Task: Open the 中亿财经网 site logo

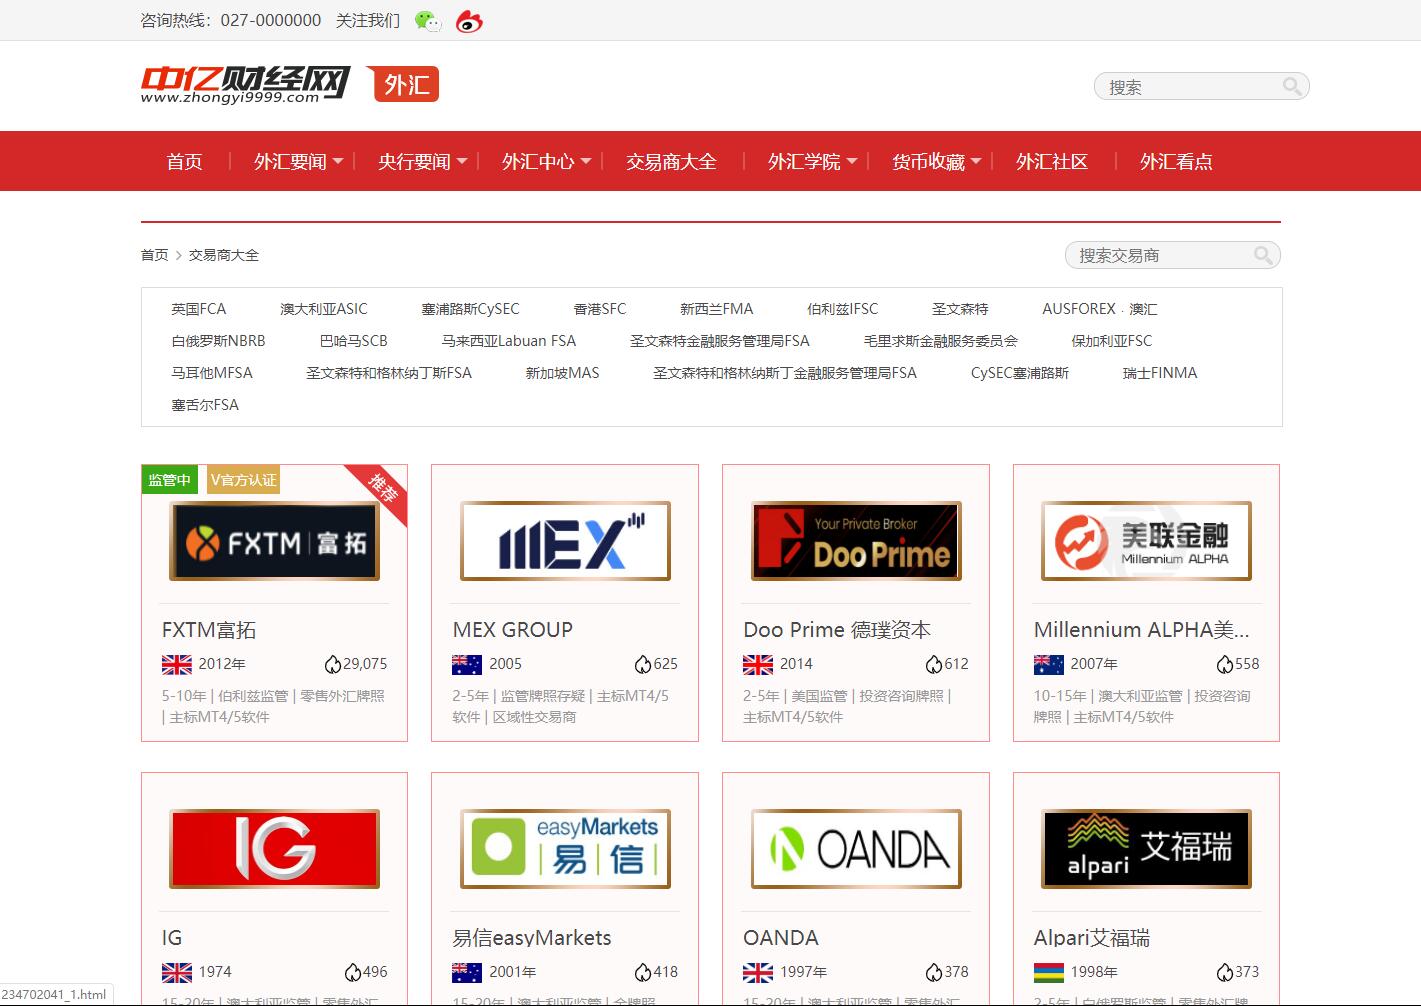Action: 245,85
